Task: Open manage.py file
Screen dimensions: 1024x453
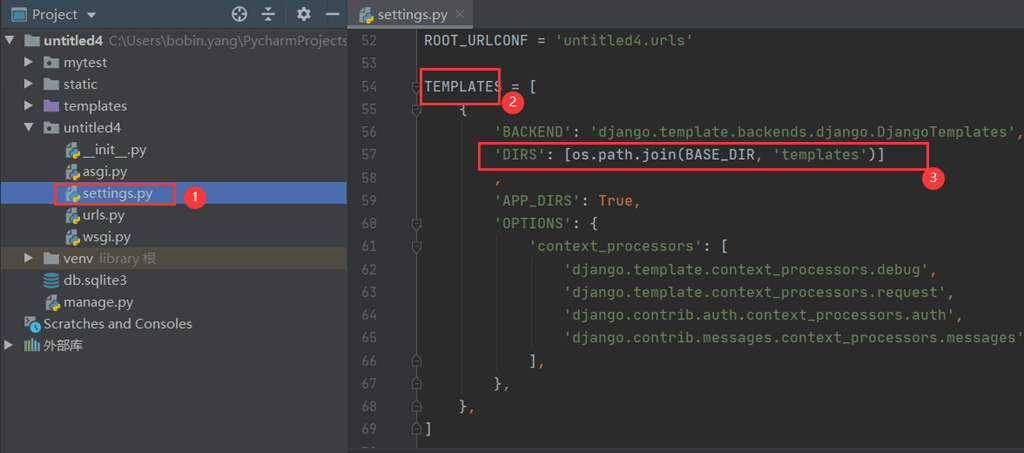Action: (98, 302)
